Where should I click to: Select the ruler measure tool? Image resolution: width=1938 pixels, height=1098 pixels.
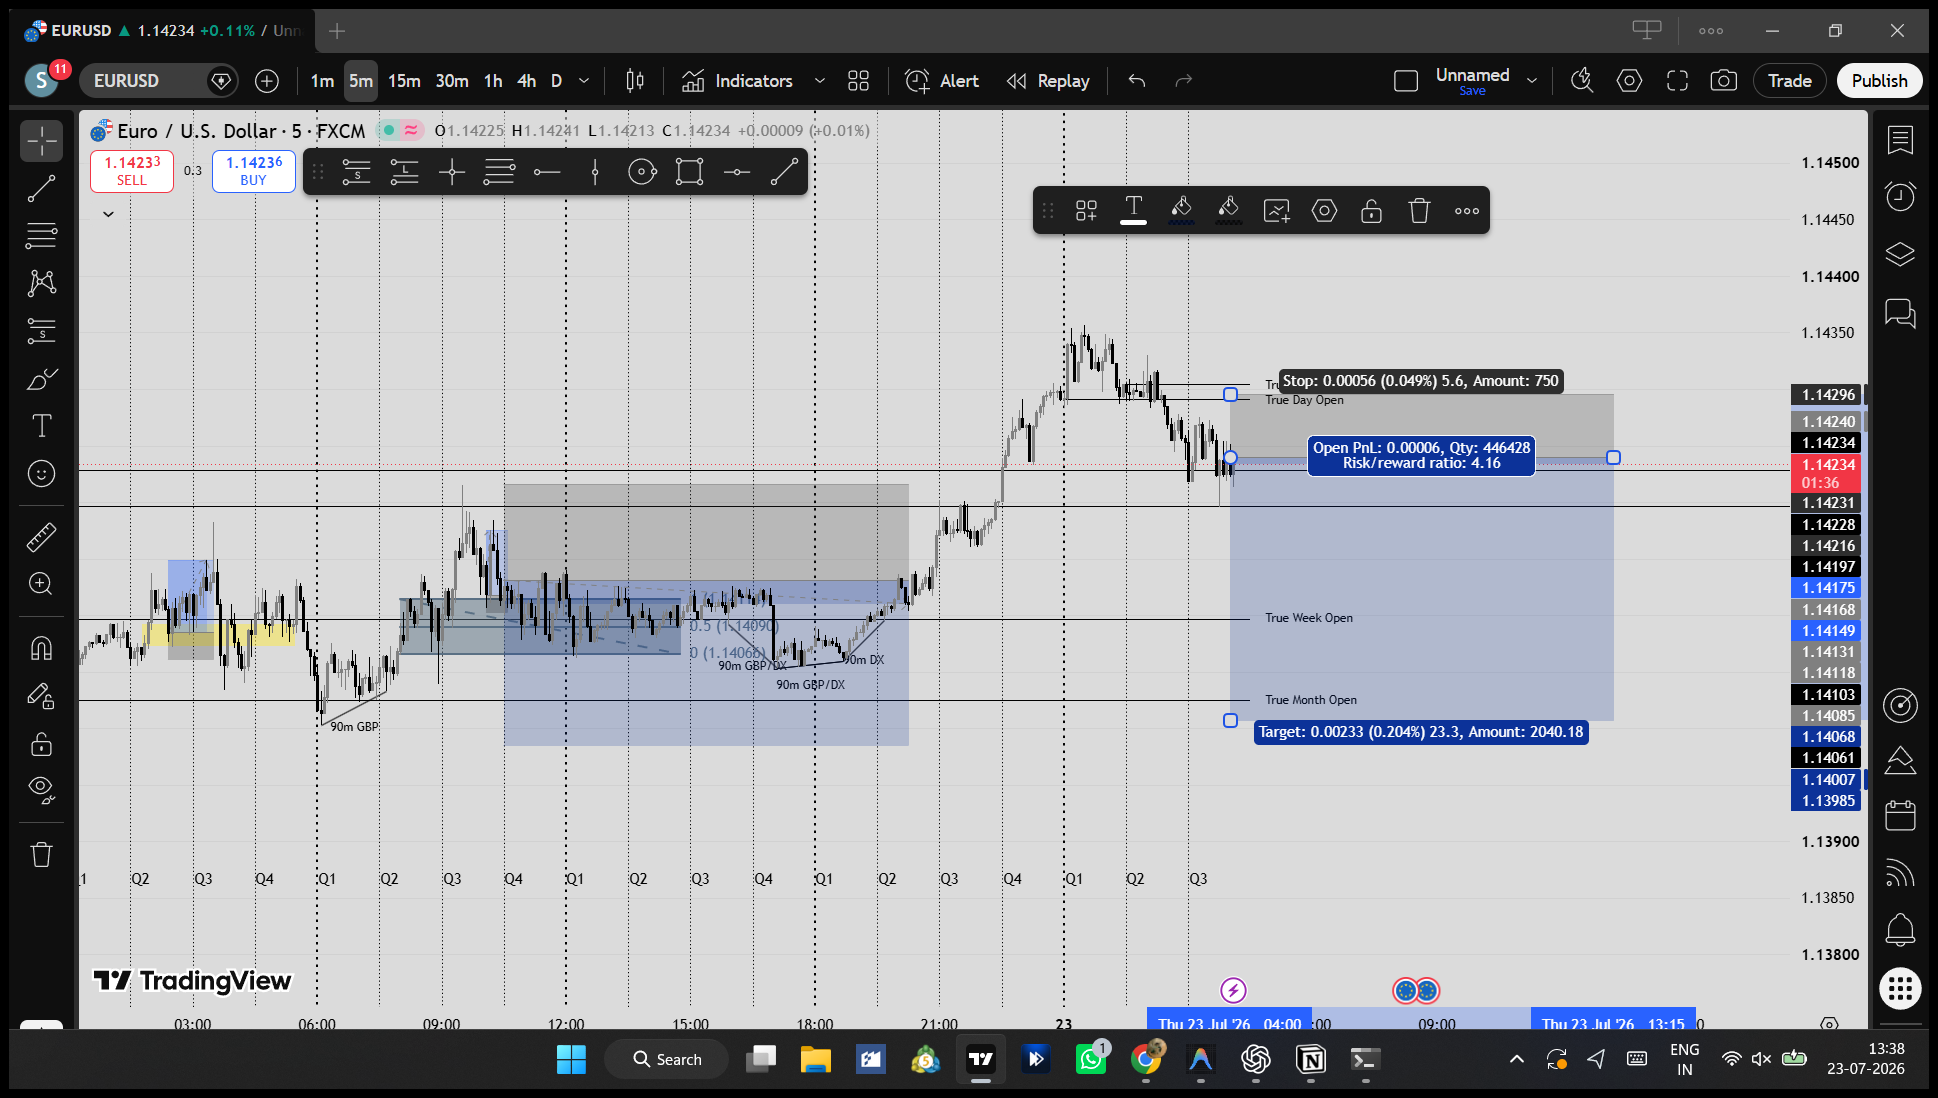click(x=42, y=538)
